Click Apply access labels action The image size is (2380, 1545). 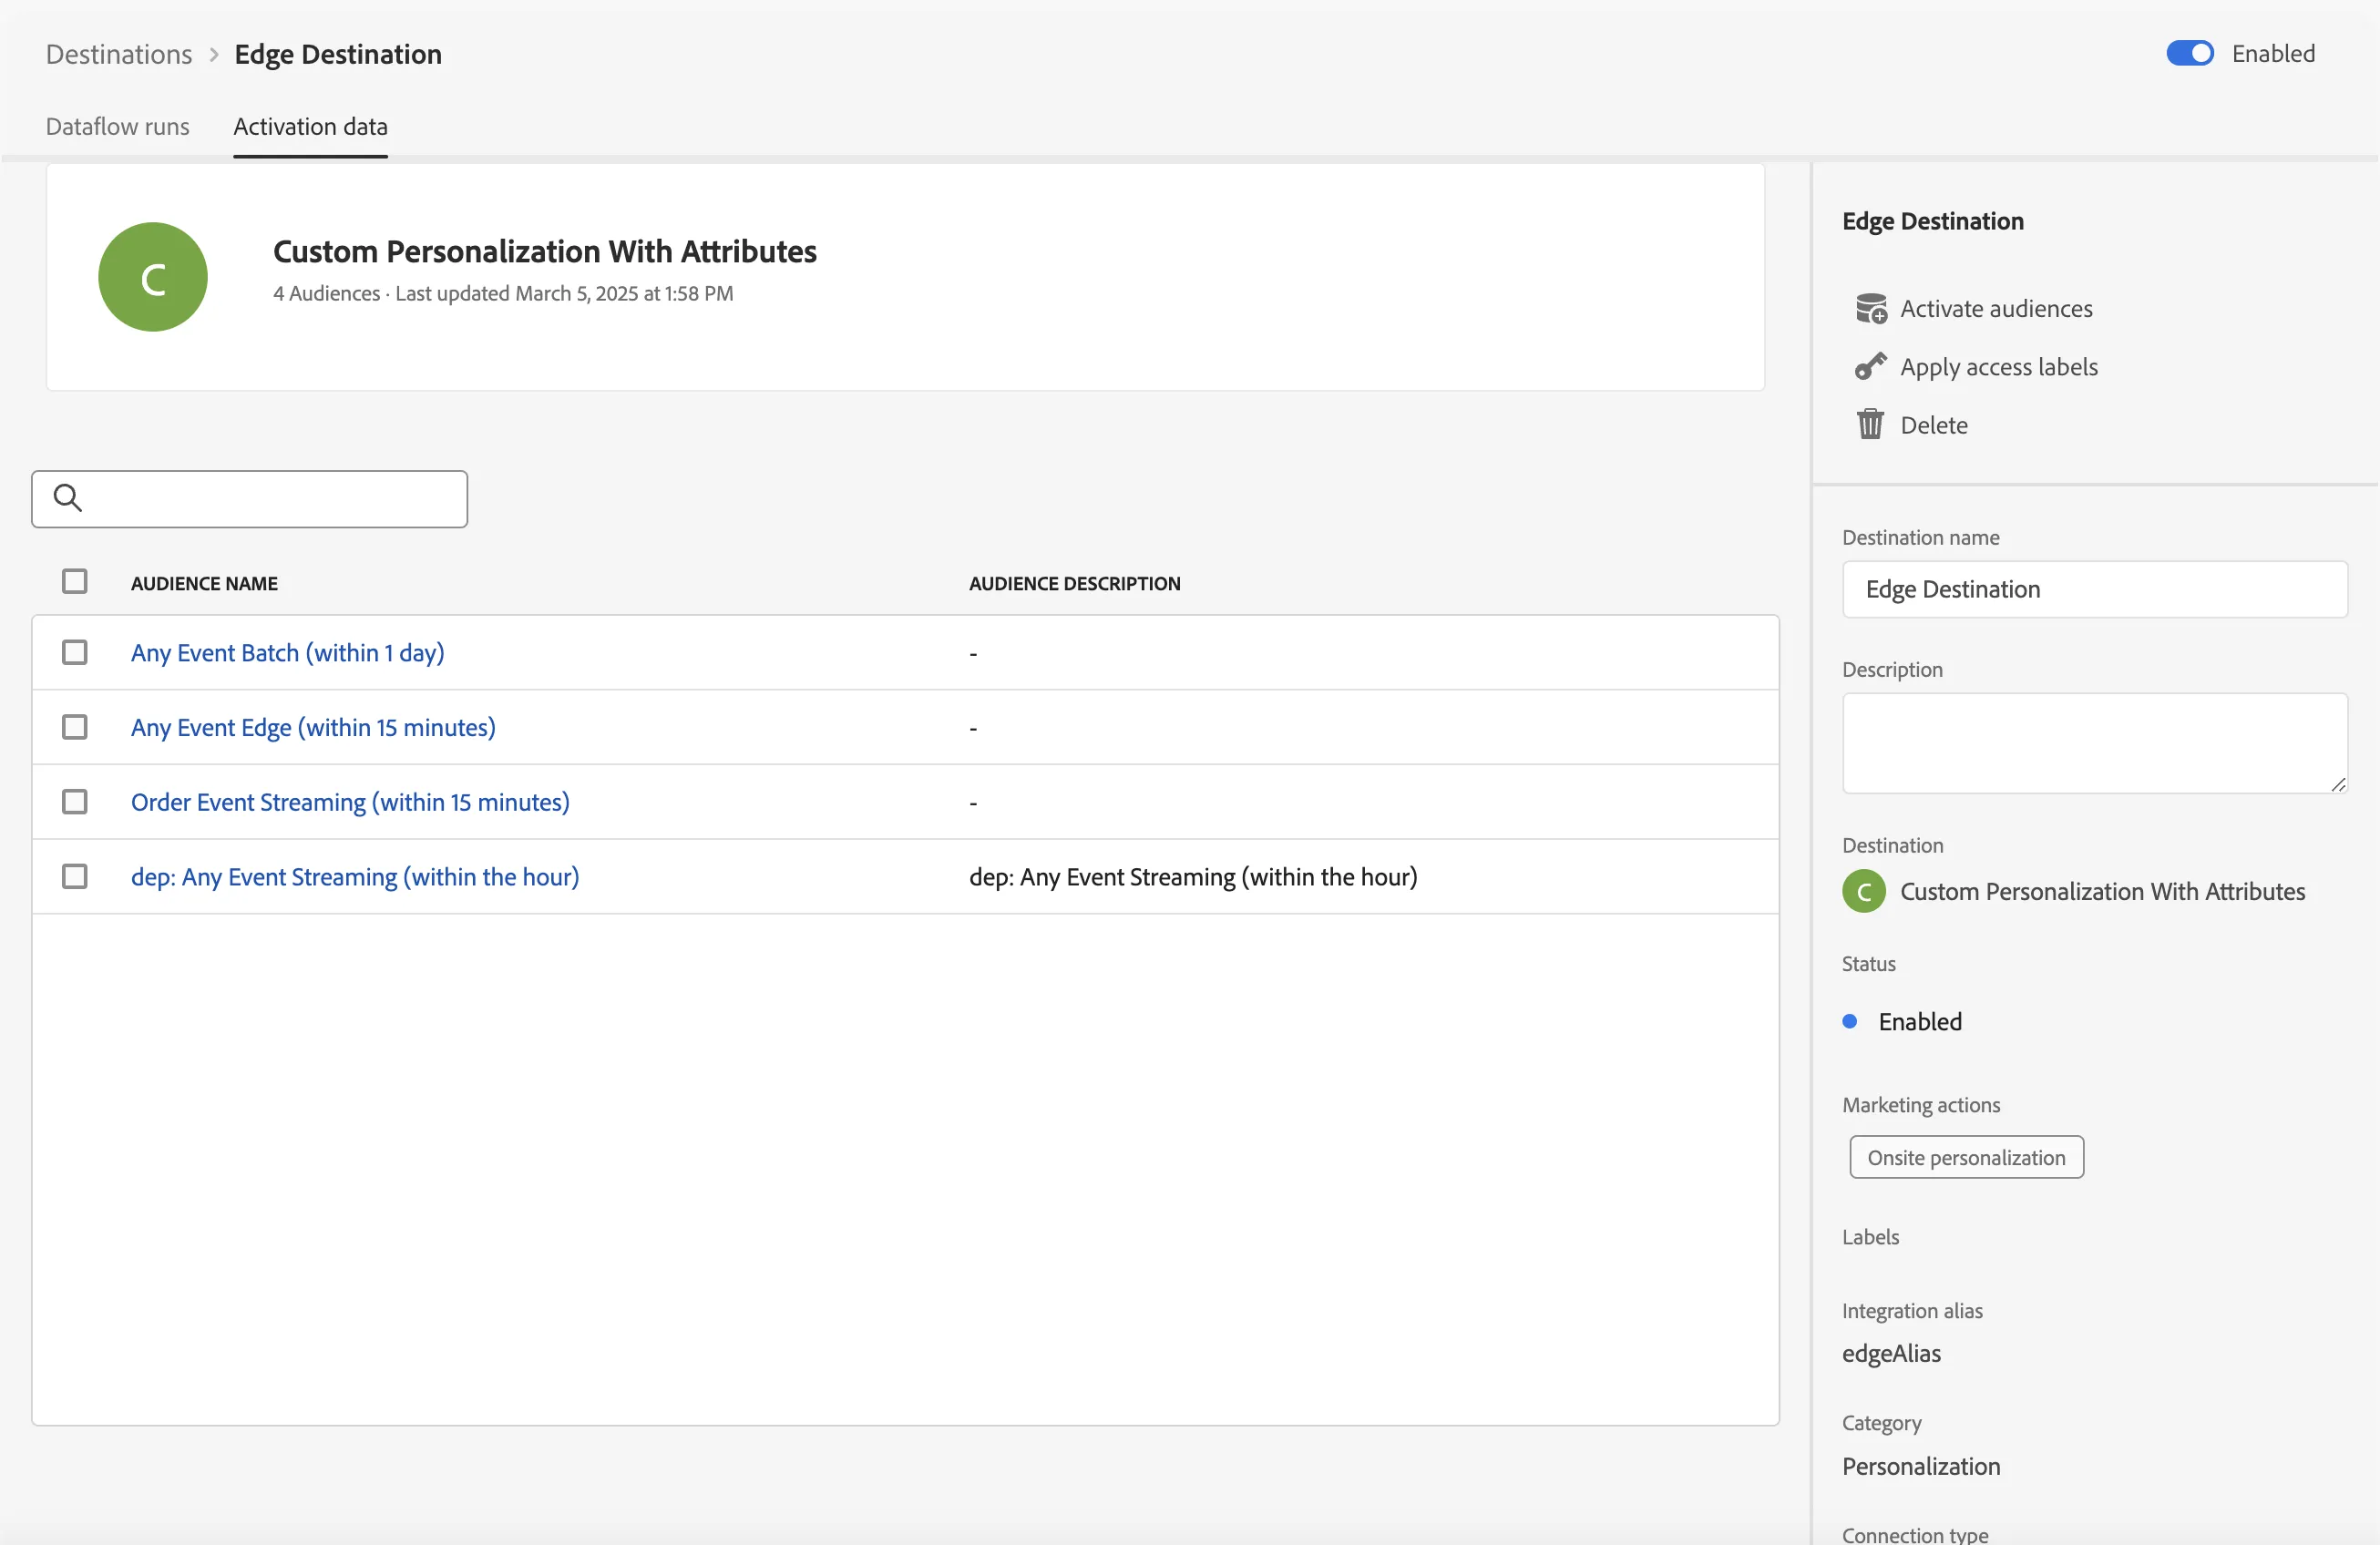(x=1999, y=367)
